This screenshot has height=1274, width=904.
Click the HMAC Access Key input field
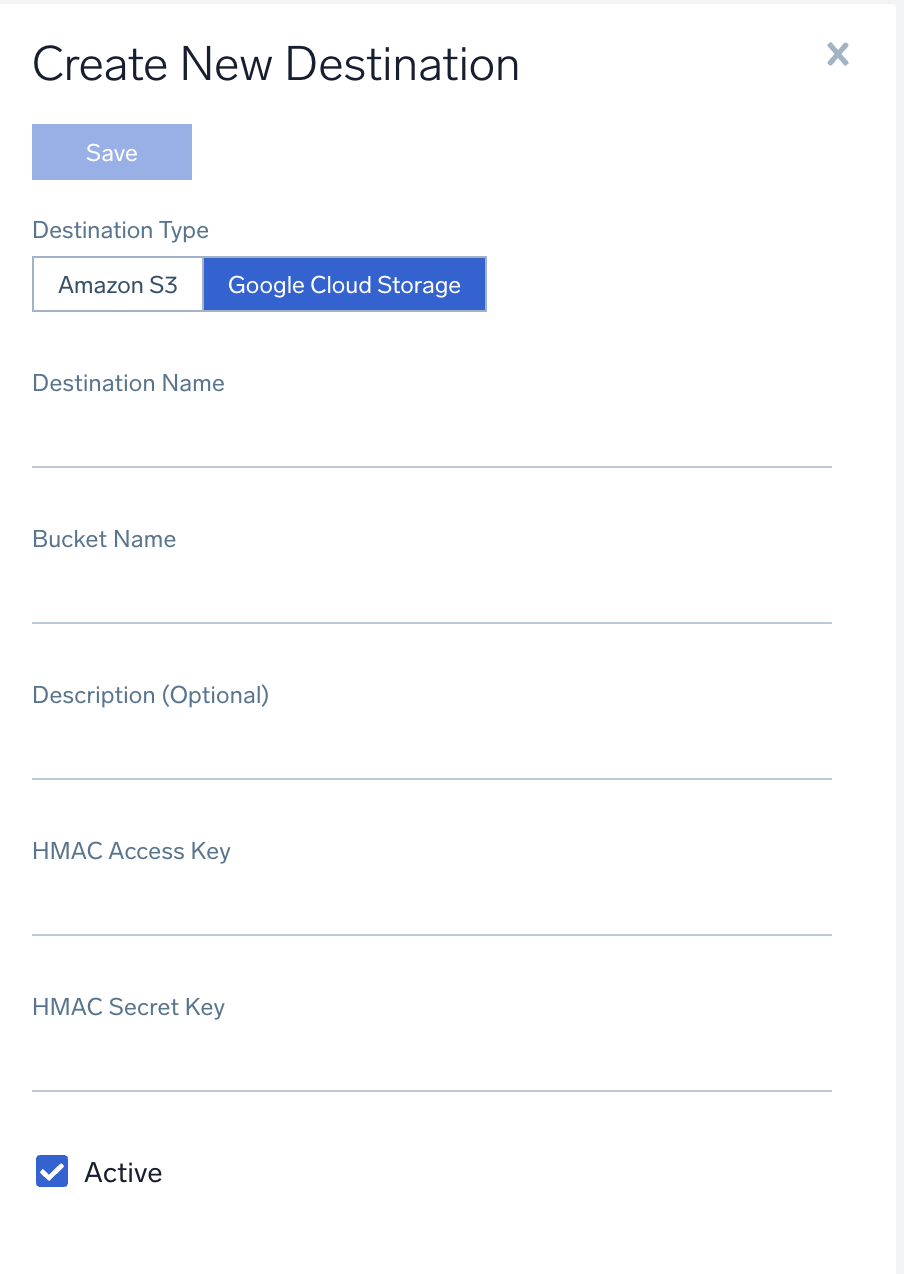[430, 918]
